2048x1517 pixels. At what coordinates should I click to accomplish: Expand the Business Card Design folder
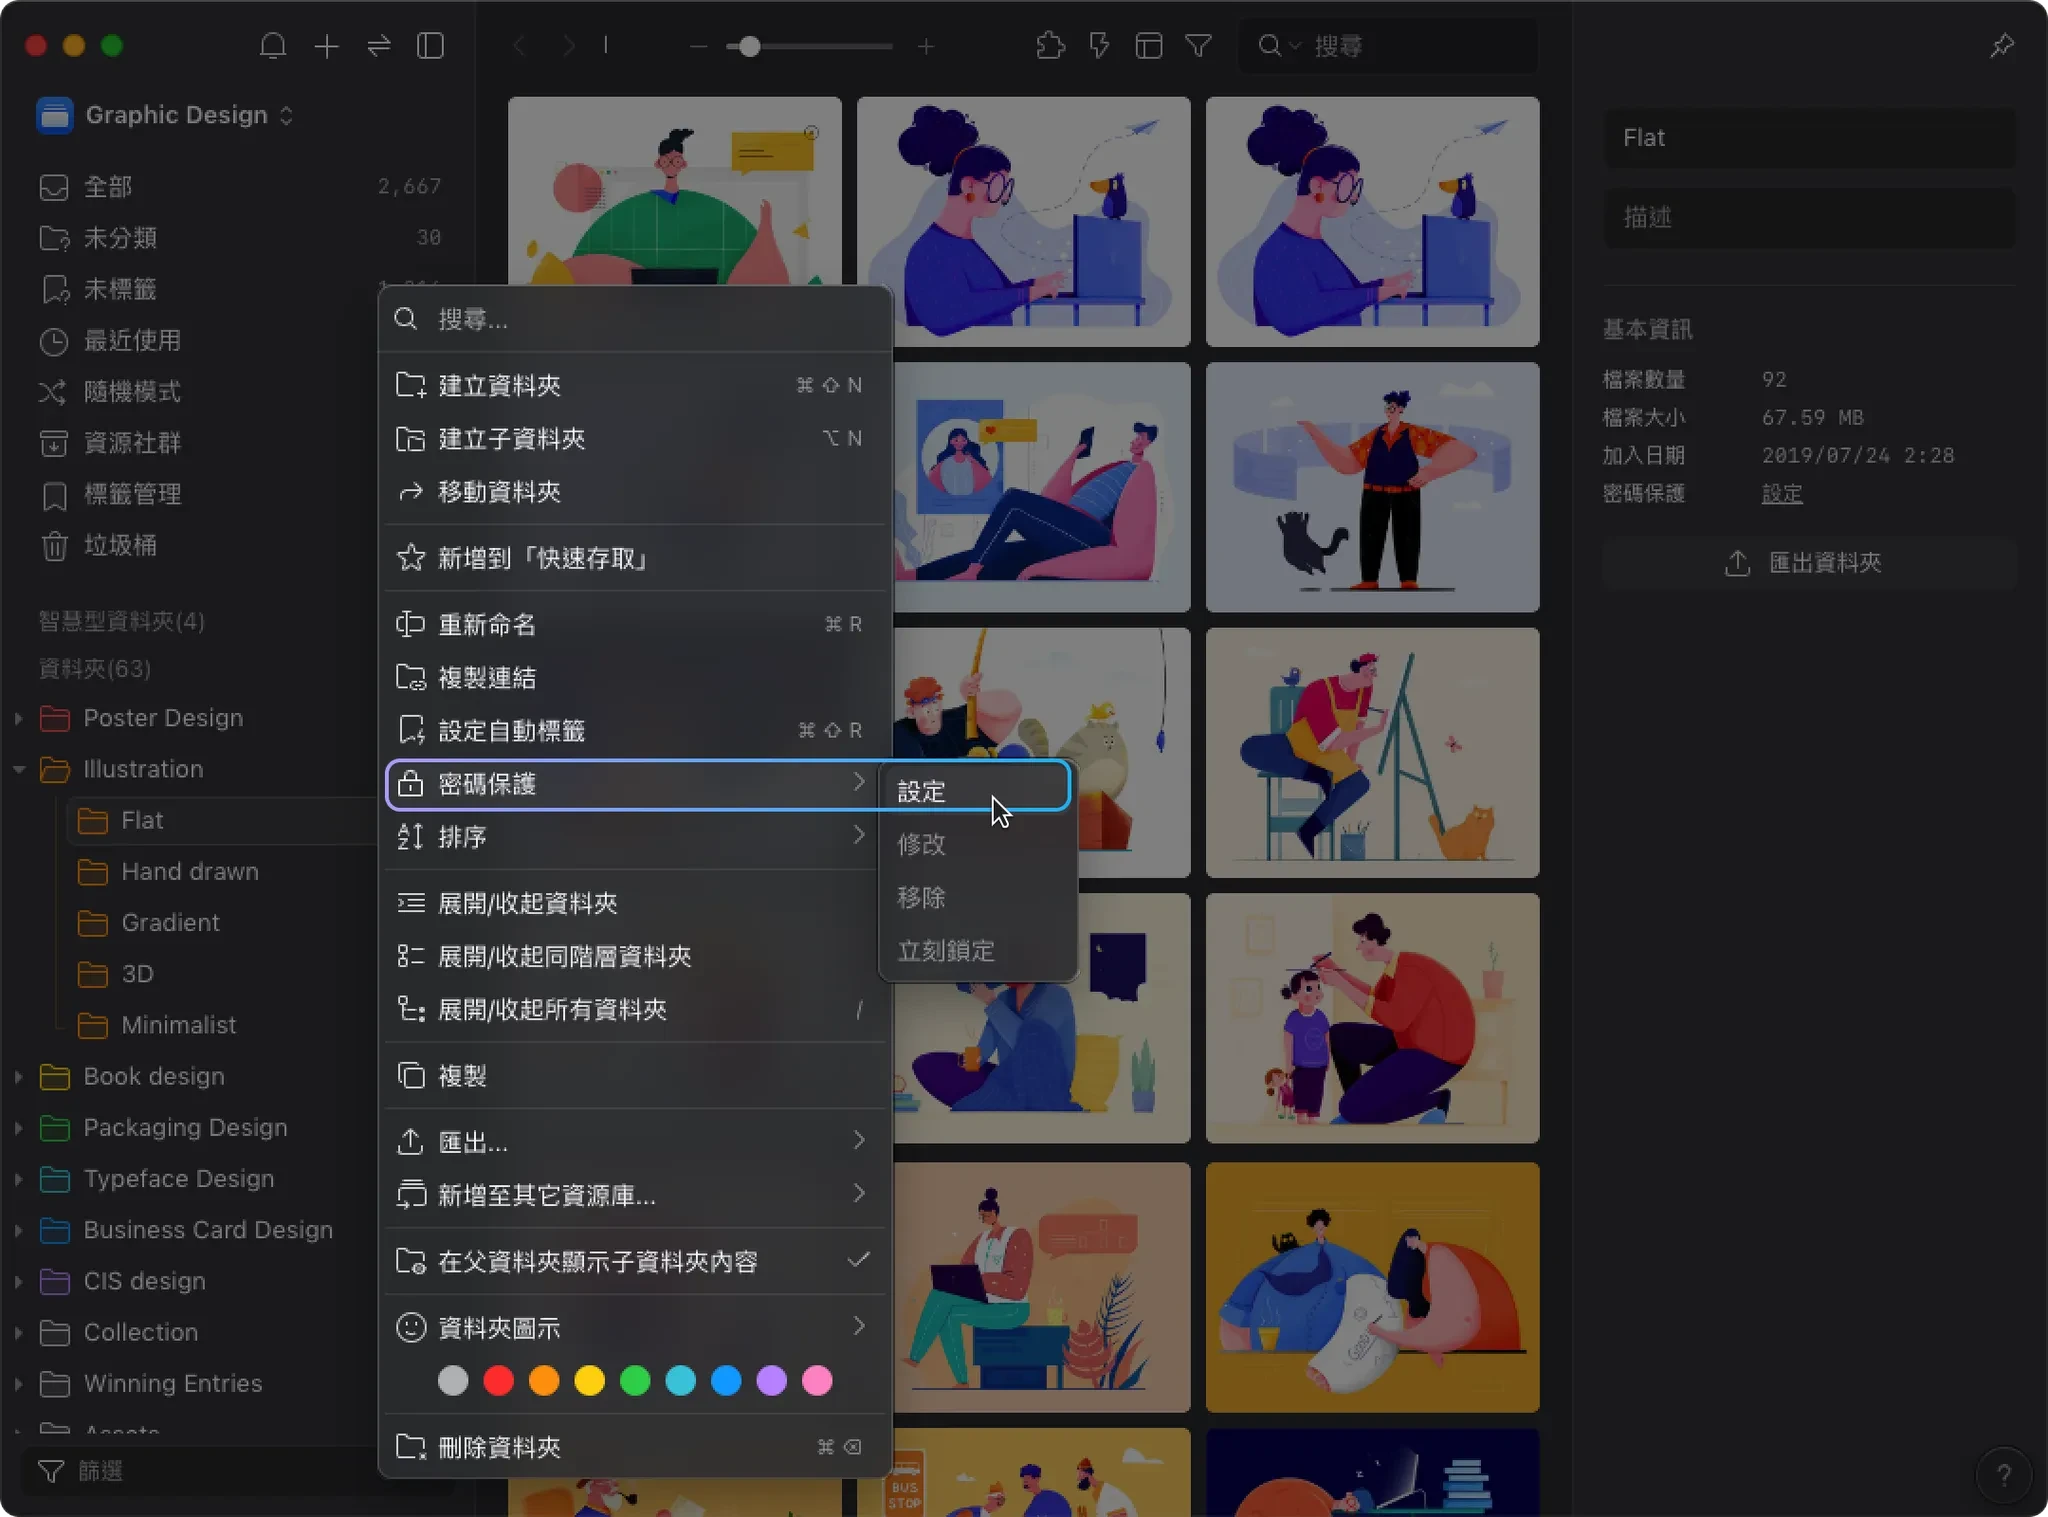pyautogui.click(x=18, y=1230)
